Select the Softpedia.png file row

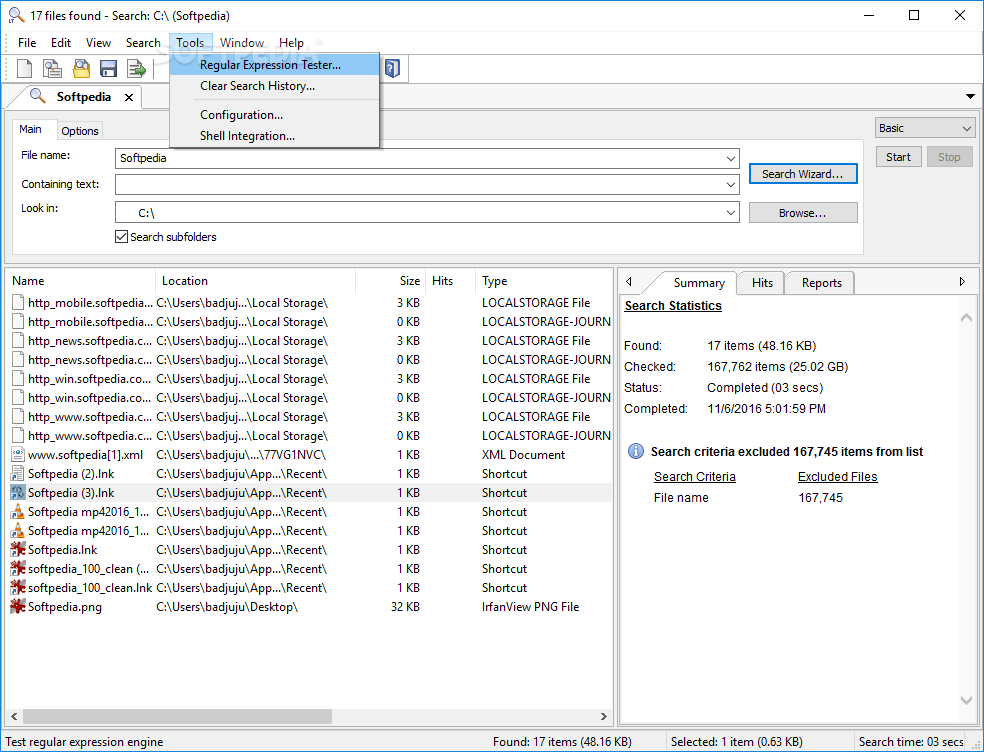pyautogui.click(x=310, y=606)
